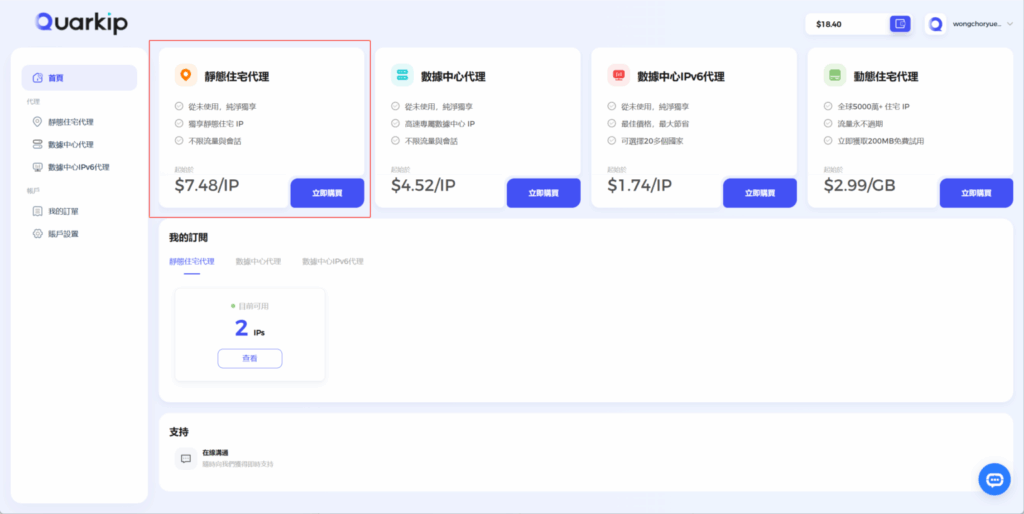Image resolution: width=1024 pixels, height=514 pixels.
Task: Buy now on the $1.74/IP card
Action: tap(760, 193)
